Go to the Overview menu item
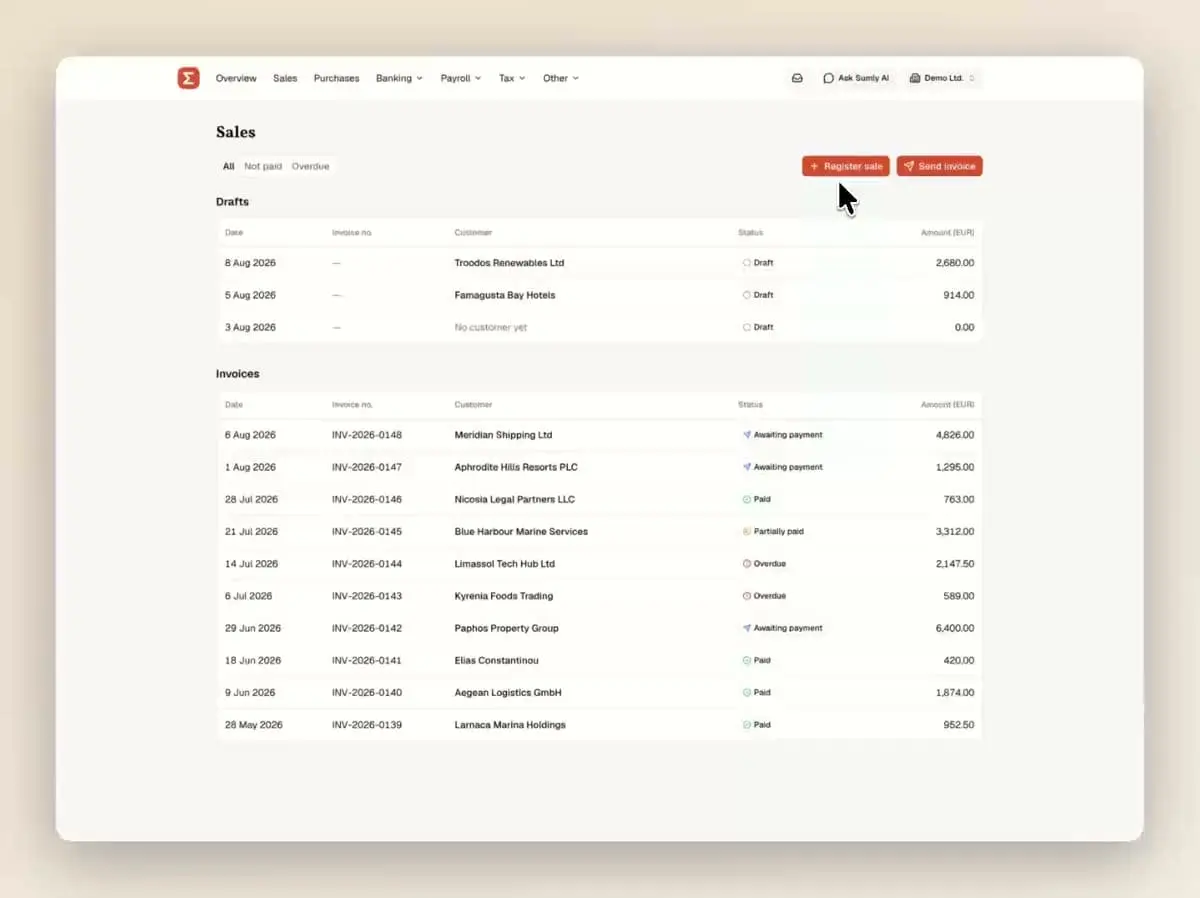Image resolution: width=1200 pixels, height=898 pixels. tap(236, 78)
